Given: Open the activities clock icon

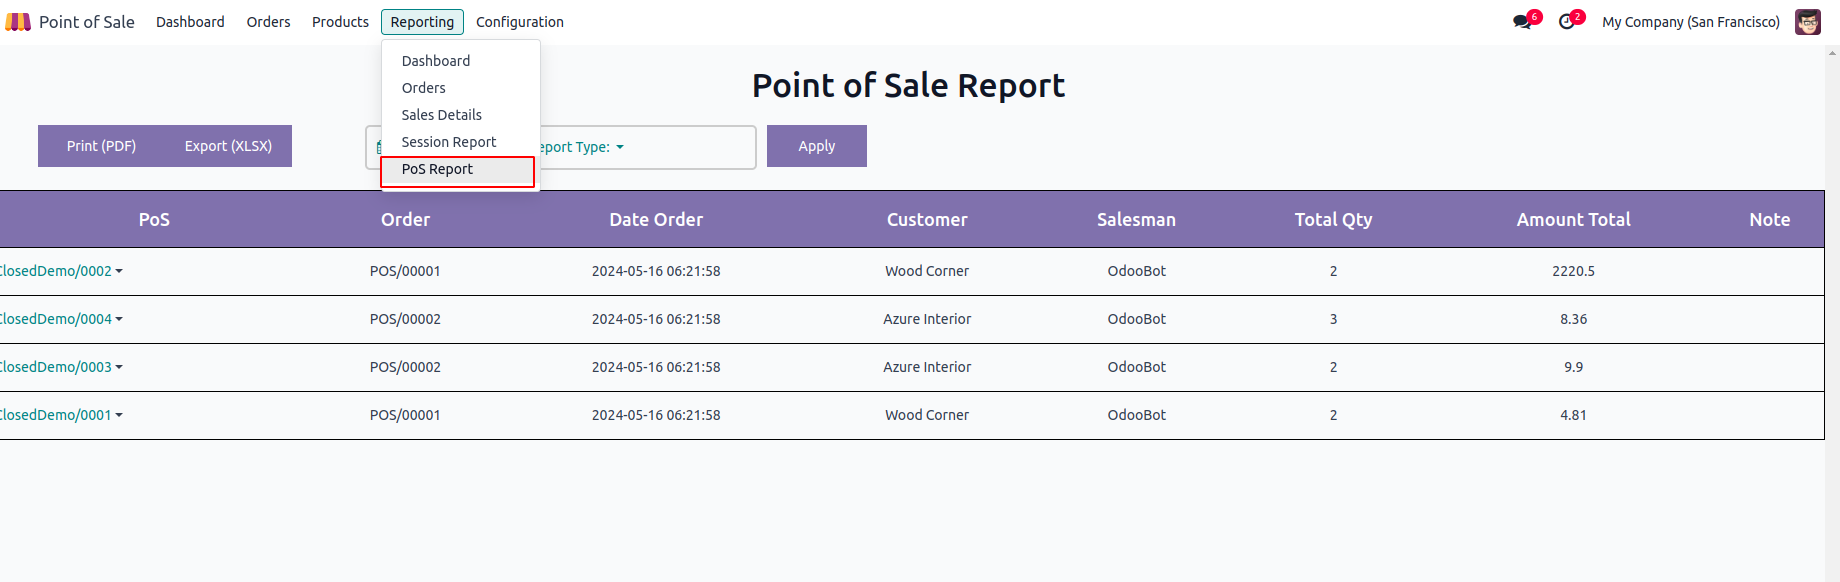Looking at the screenshot, I should coord(1567,22).
